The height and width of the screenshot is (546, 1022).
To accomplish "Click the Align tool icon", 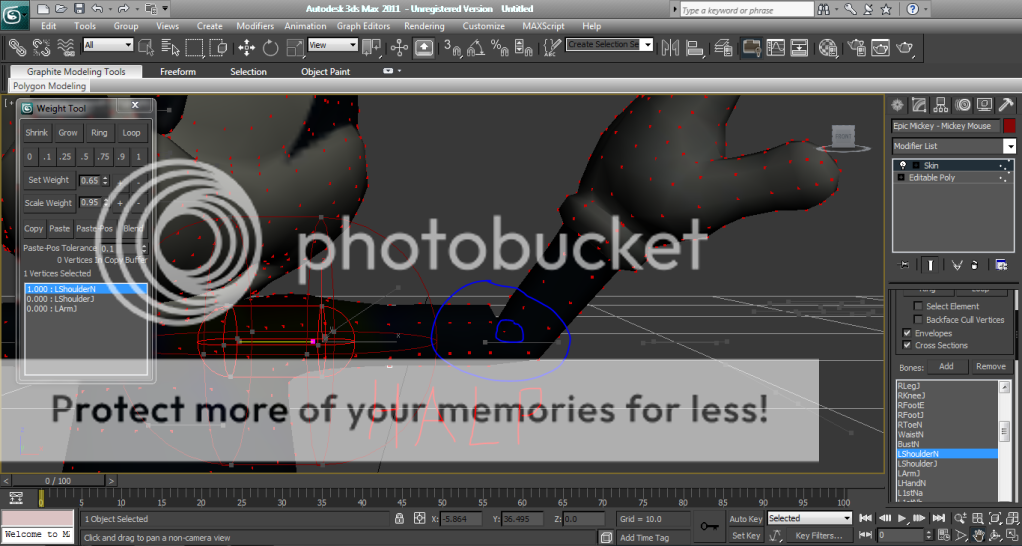I will click(x=695, y=48).
